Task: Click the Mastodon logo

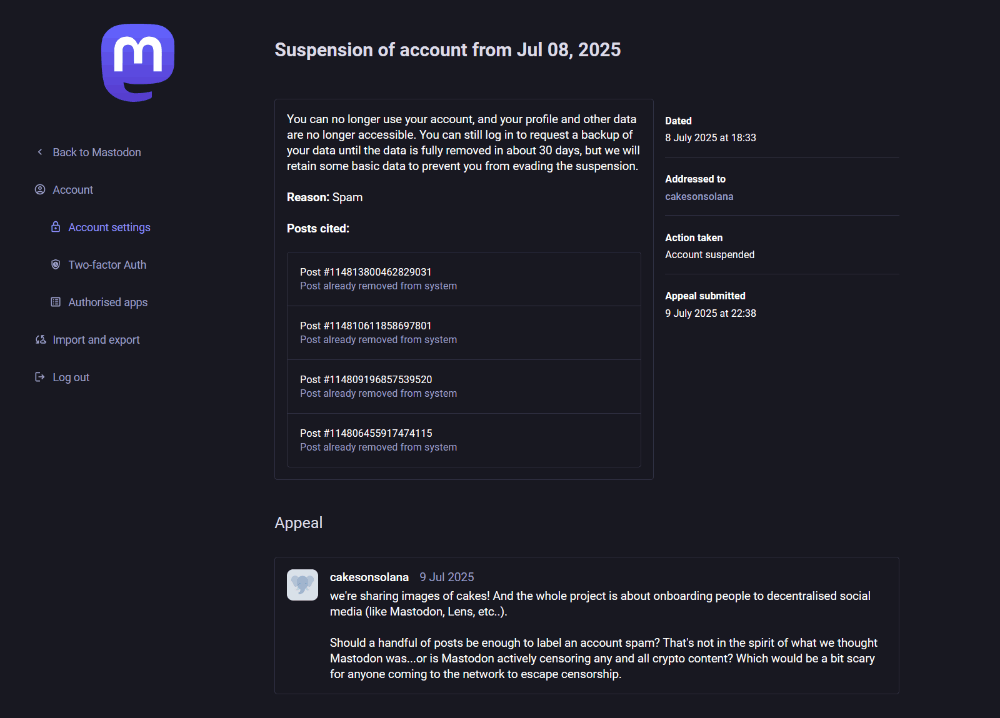Action: point(138,62)
